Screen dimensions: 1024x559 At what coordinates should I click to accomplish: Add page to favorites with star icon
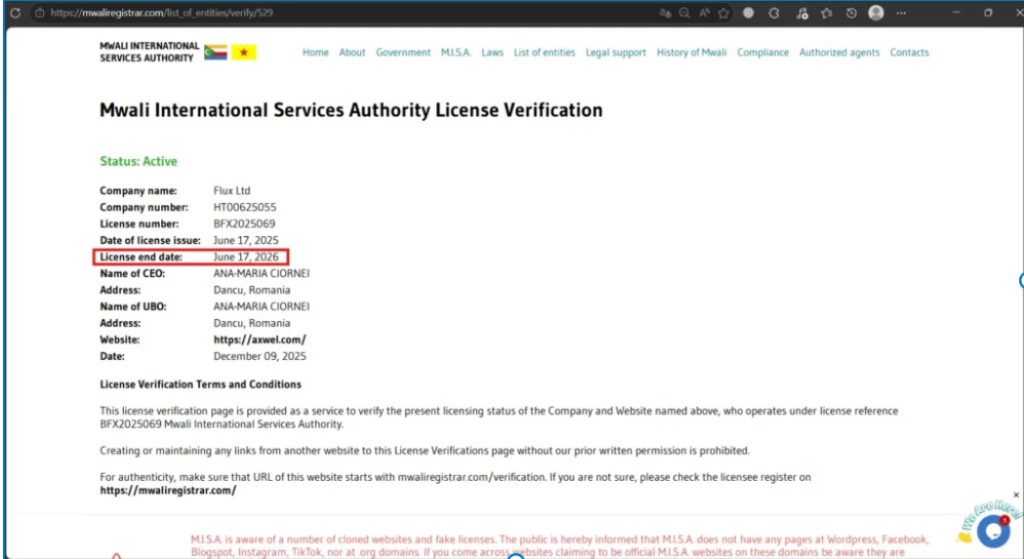724,13
